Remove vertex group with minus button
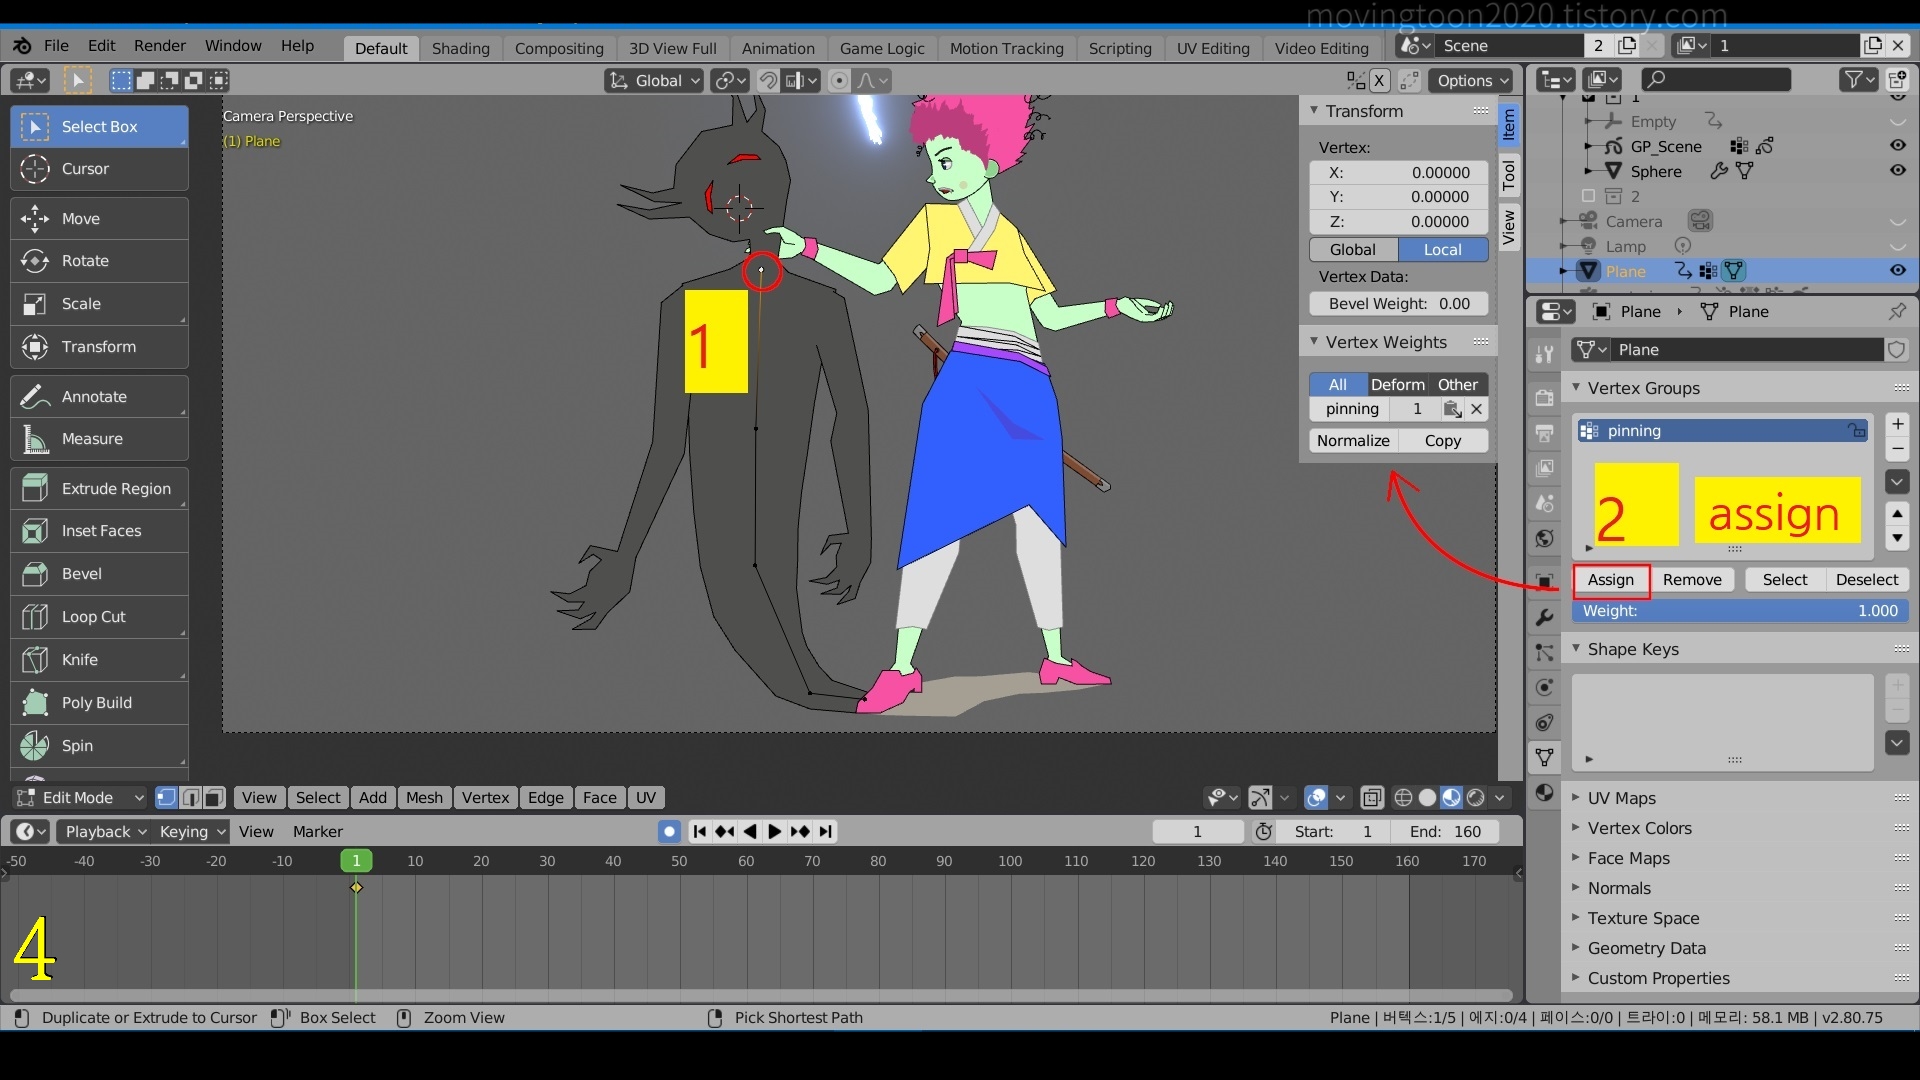Image resolution: width=1920 pixels, height=1080 pixels. tap(1897, 448)
